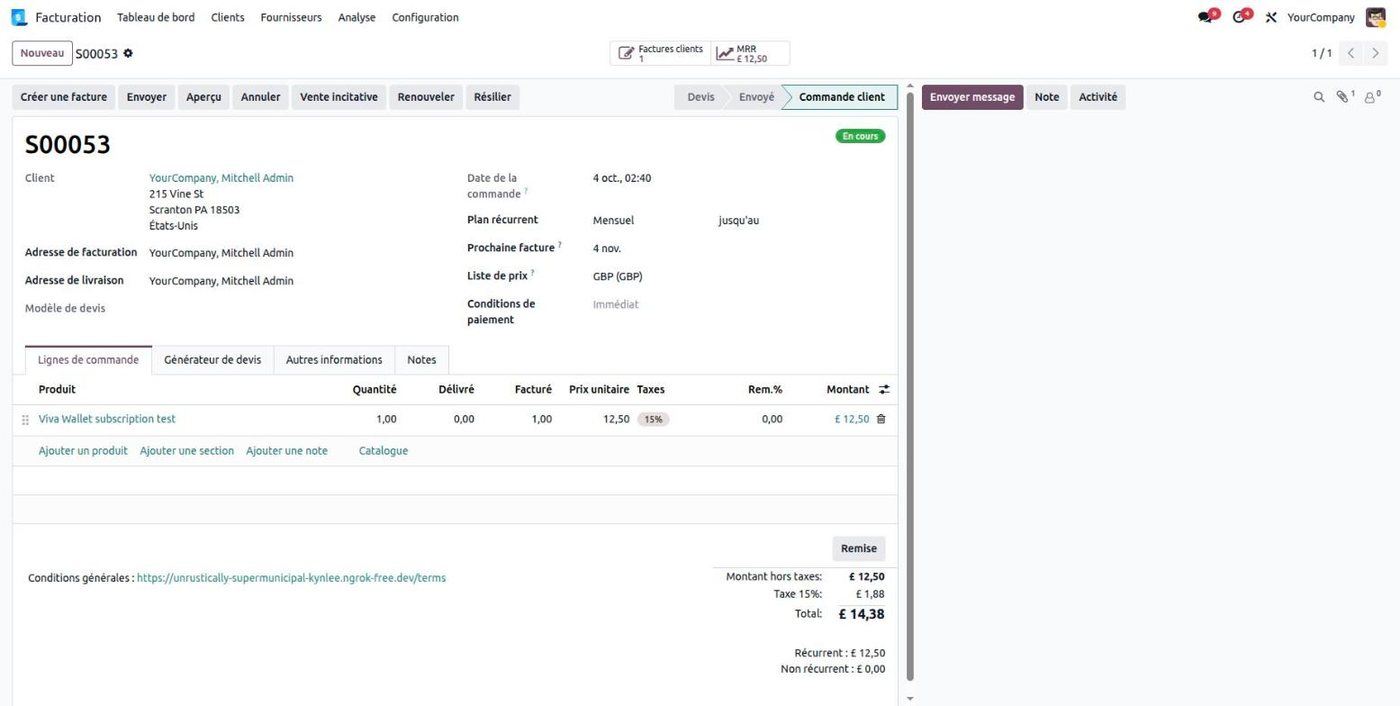Open the Analyse menu
This screenshot has width=1400, height=706.
pos(357,17)
